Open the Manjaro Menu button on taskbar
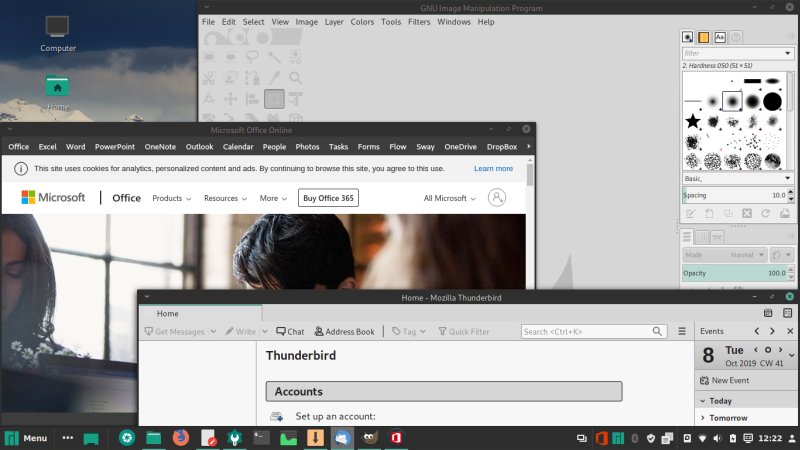This screenshot has width=800, height=450. point(26,438)
